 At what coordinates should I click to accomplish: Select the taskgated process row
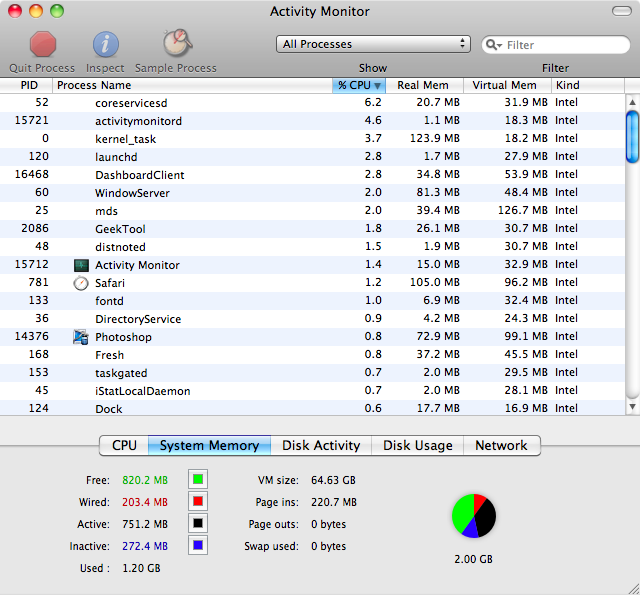312,373
